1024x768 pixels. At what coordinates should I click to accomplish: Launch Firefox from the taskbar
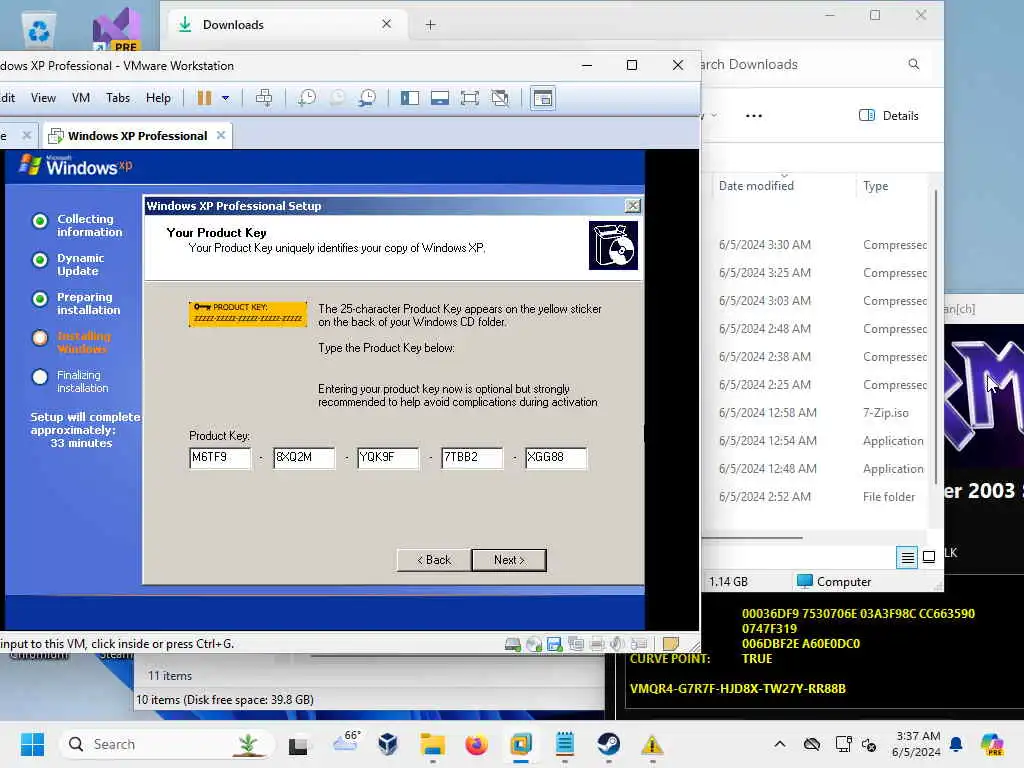click(477, 744)
